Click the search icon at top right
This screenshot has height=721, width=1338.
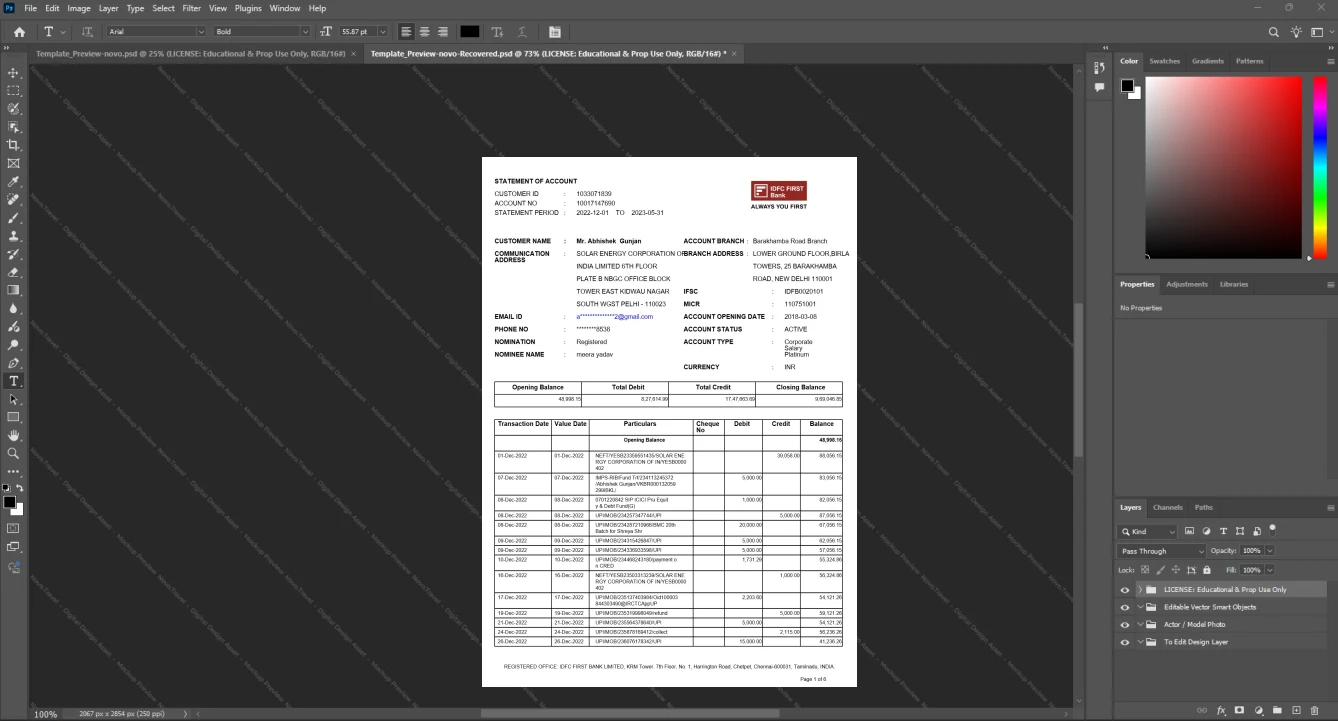[1274, 32]
